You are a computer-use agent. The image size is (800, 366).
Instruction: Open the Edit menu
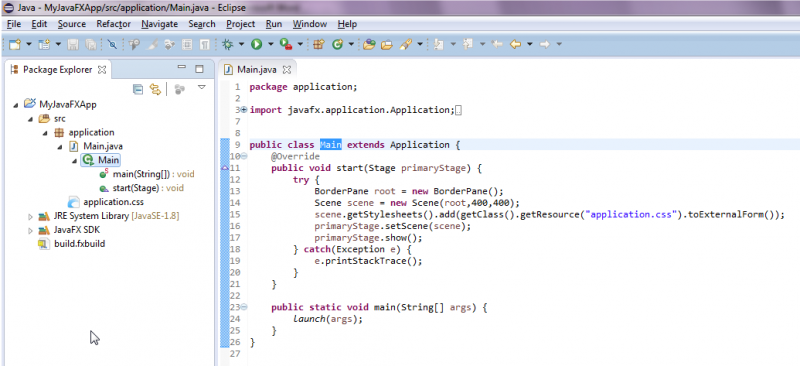pyautogui.click(x=39, y=24)
